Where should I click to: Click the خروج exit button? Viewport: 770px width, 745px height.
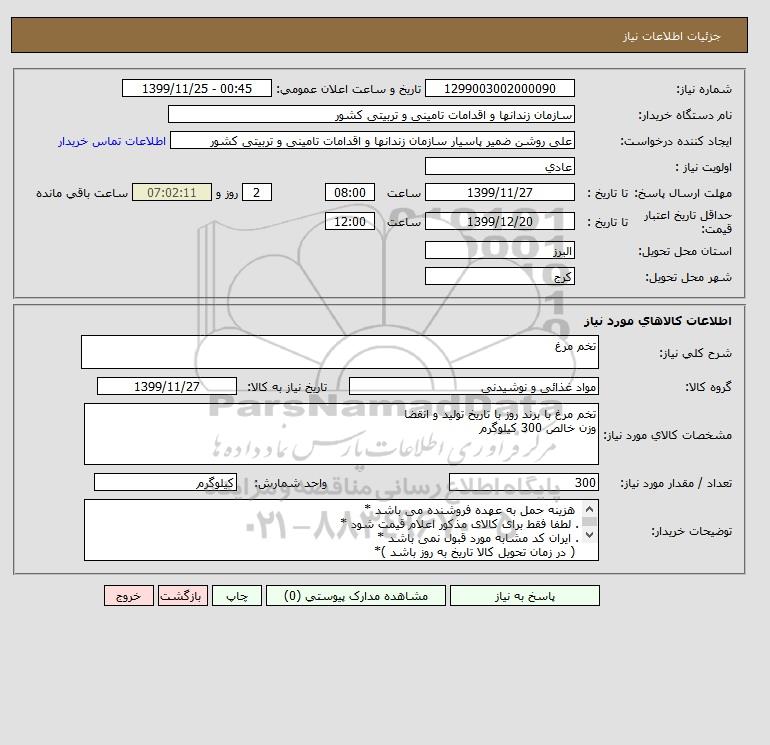tap(129, 596)
